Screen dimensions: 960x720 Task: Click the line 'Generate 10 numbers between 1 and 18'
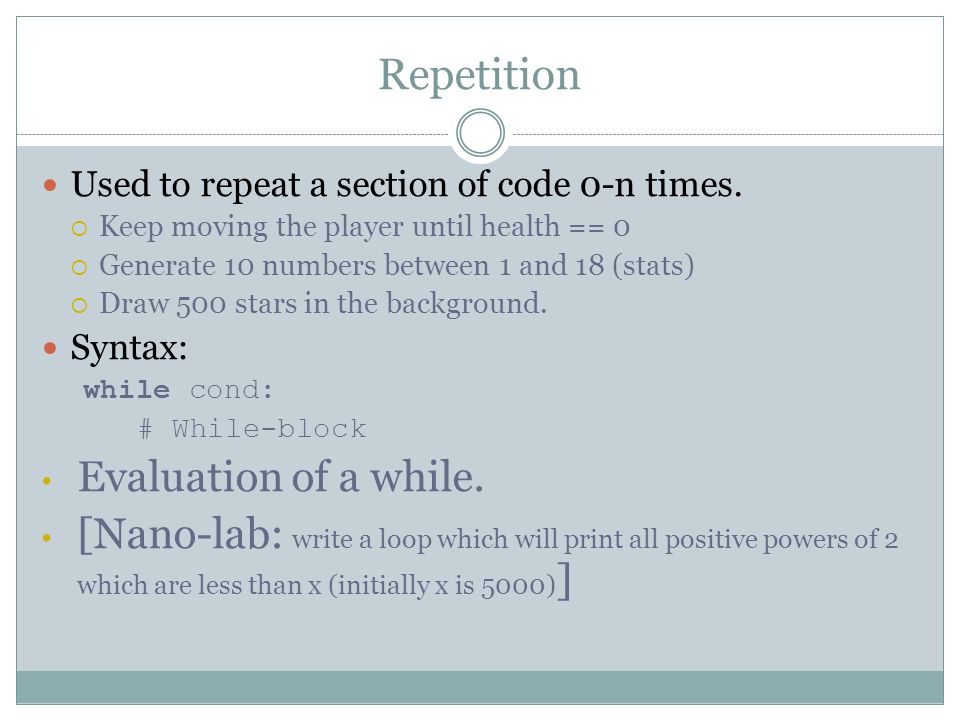tap(351, 266)
